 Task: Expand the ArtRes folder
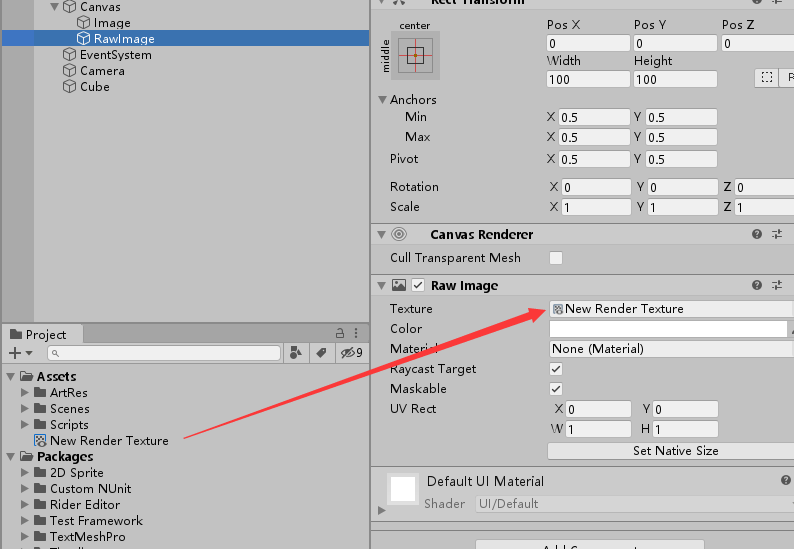coord(26,393)
